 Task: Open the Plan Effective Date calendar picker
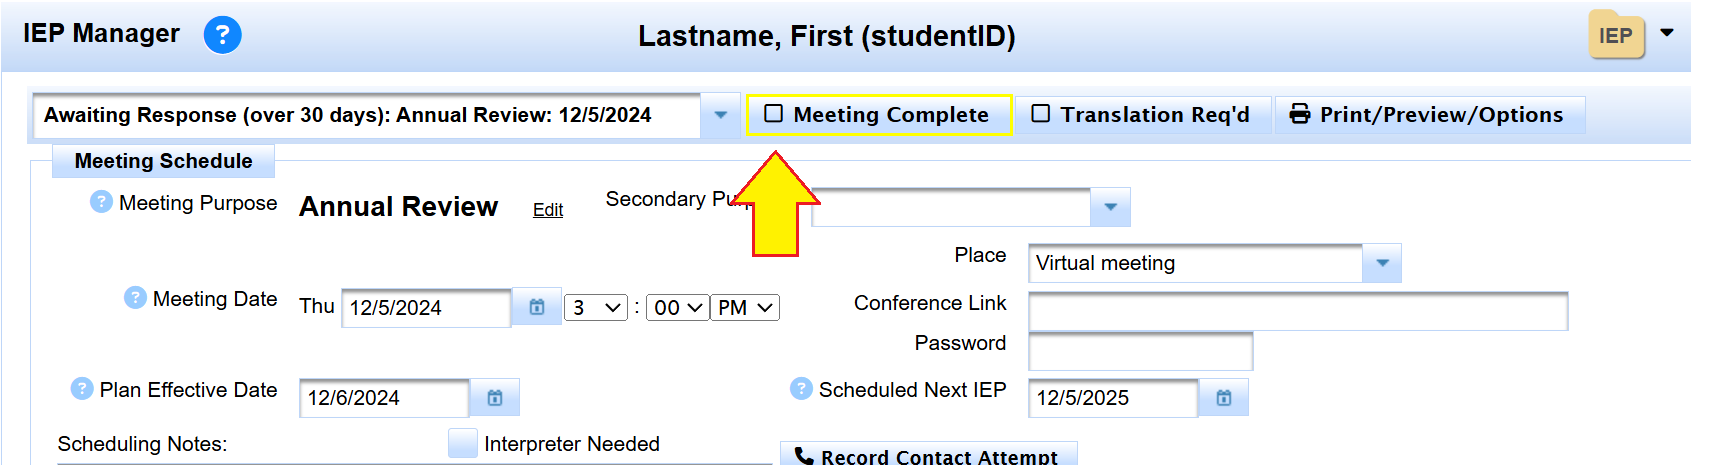point(495,398)
